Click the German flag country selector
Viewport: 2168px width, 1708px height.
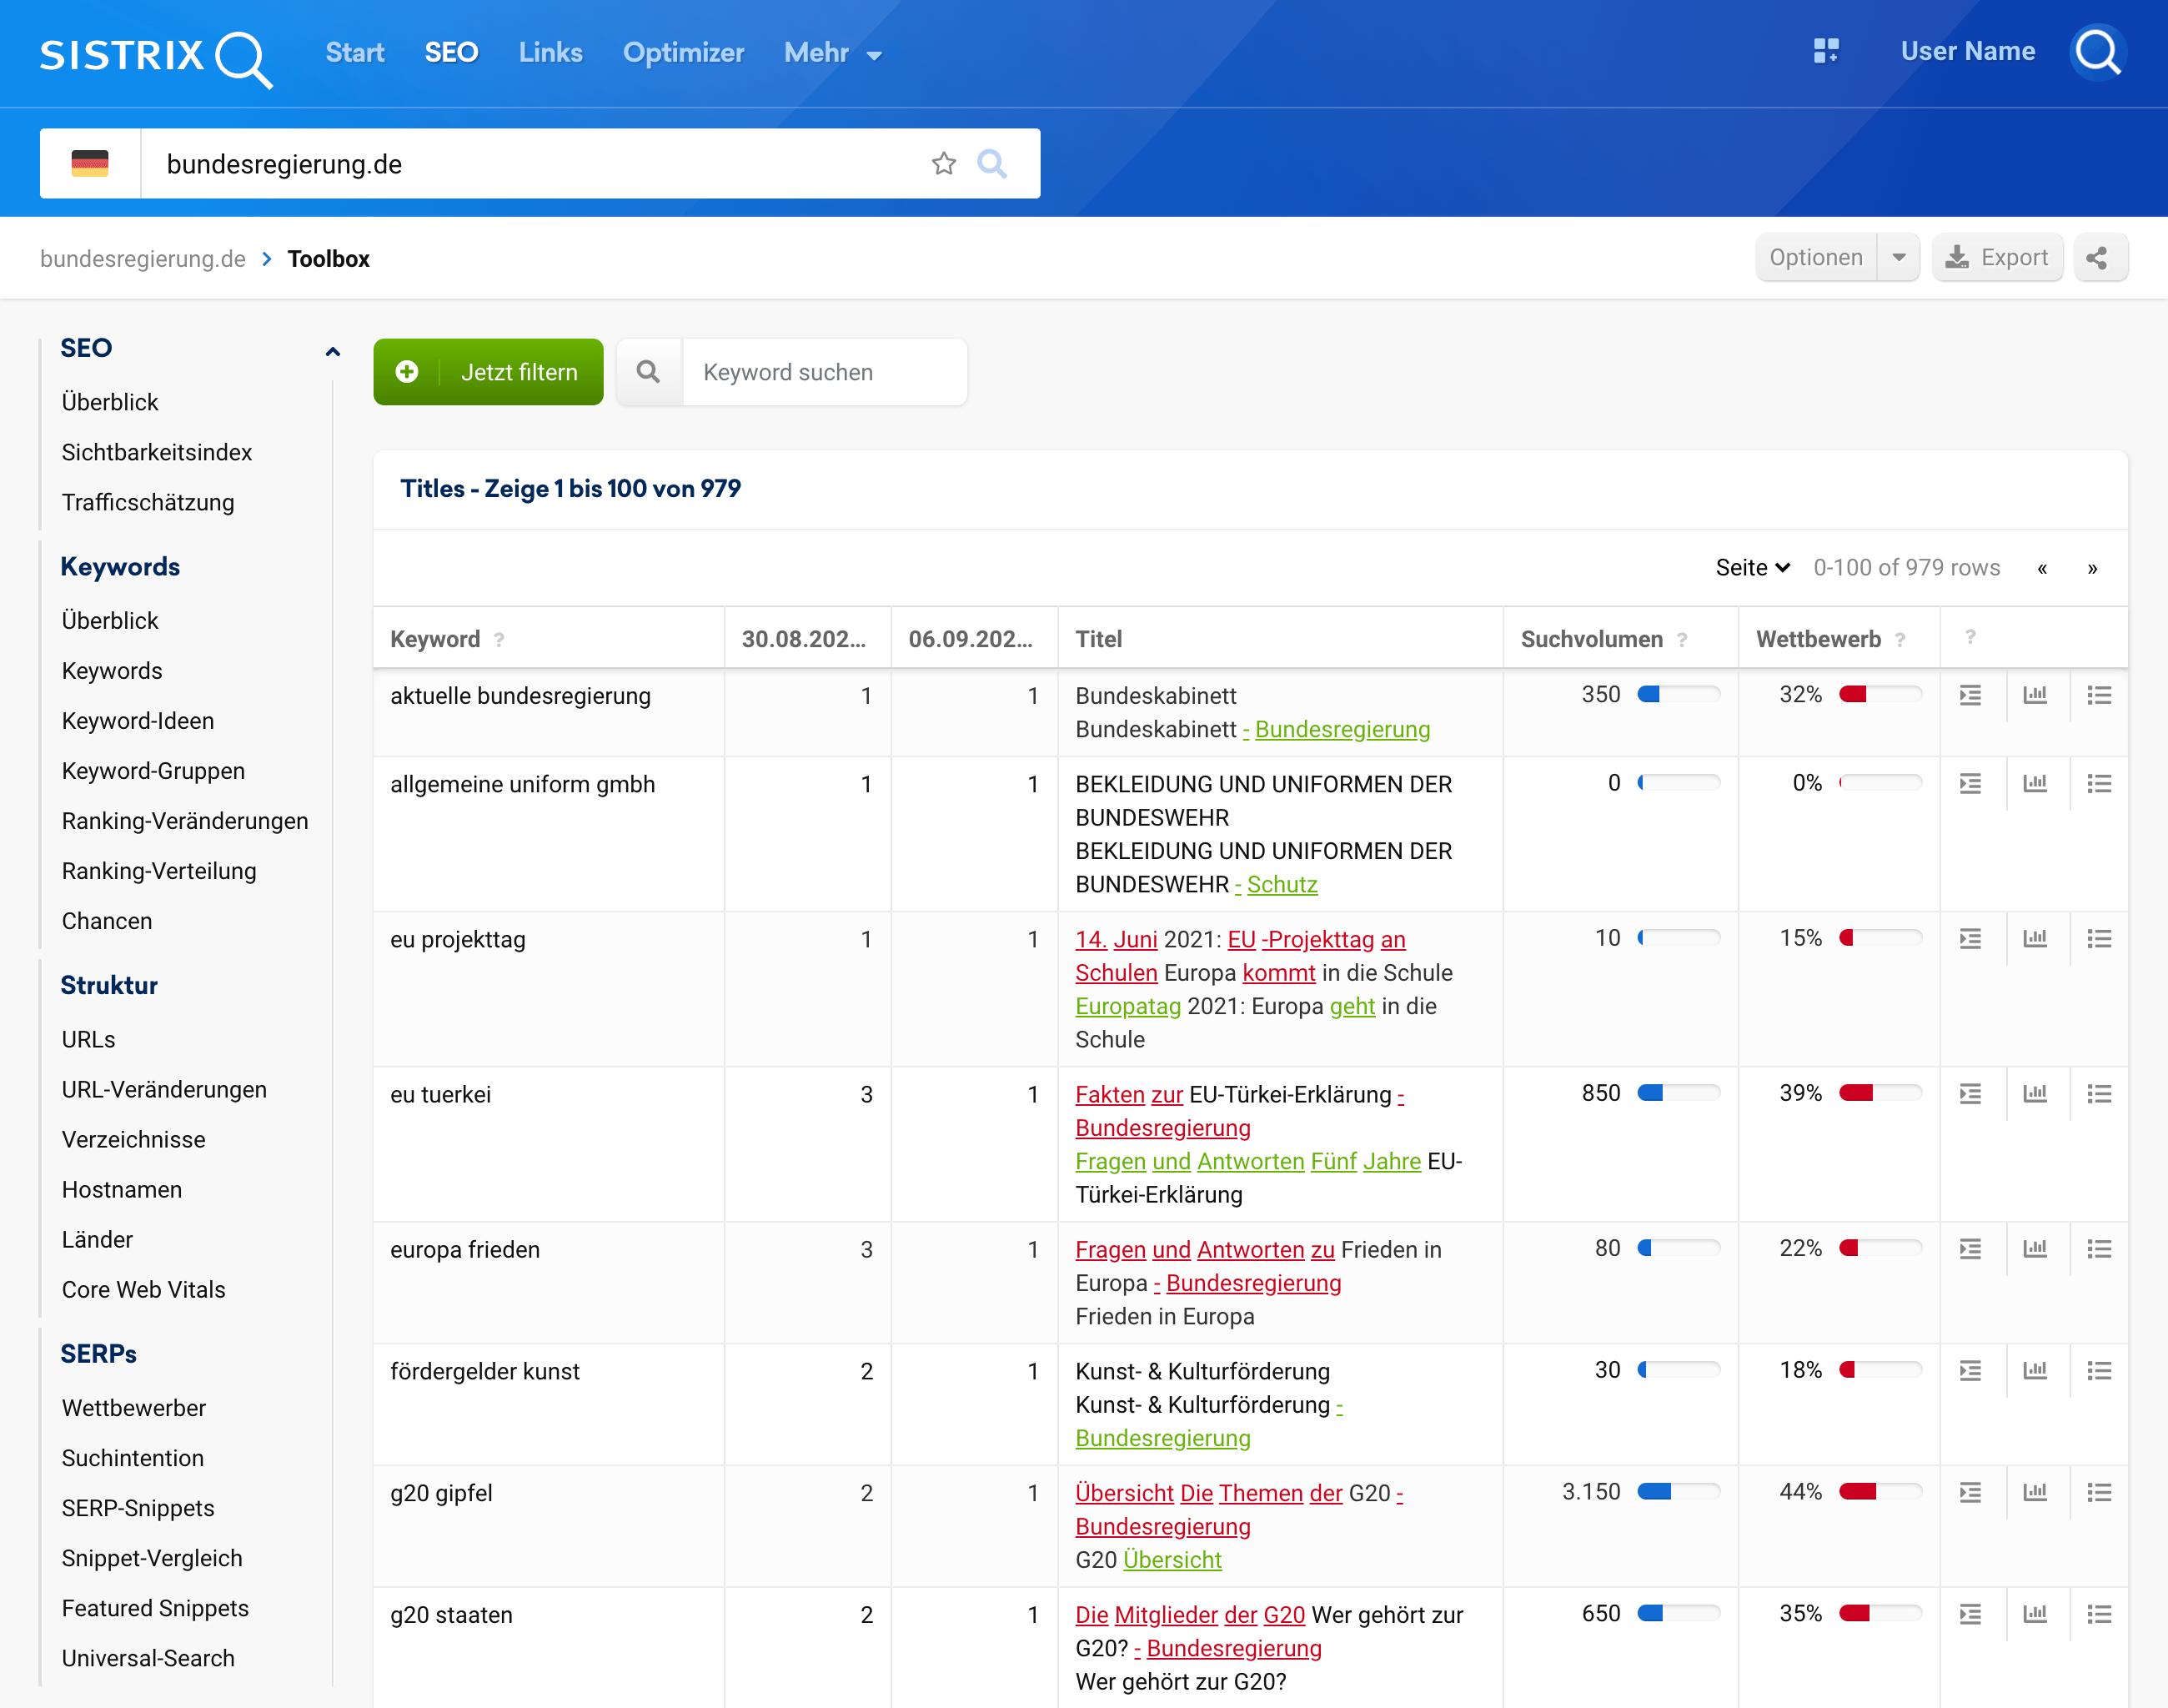click(x=90, y=164)
